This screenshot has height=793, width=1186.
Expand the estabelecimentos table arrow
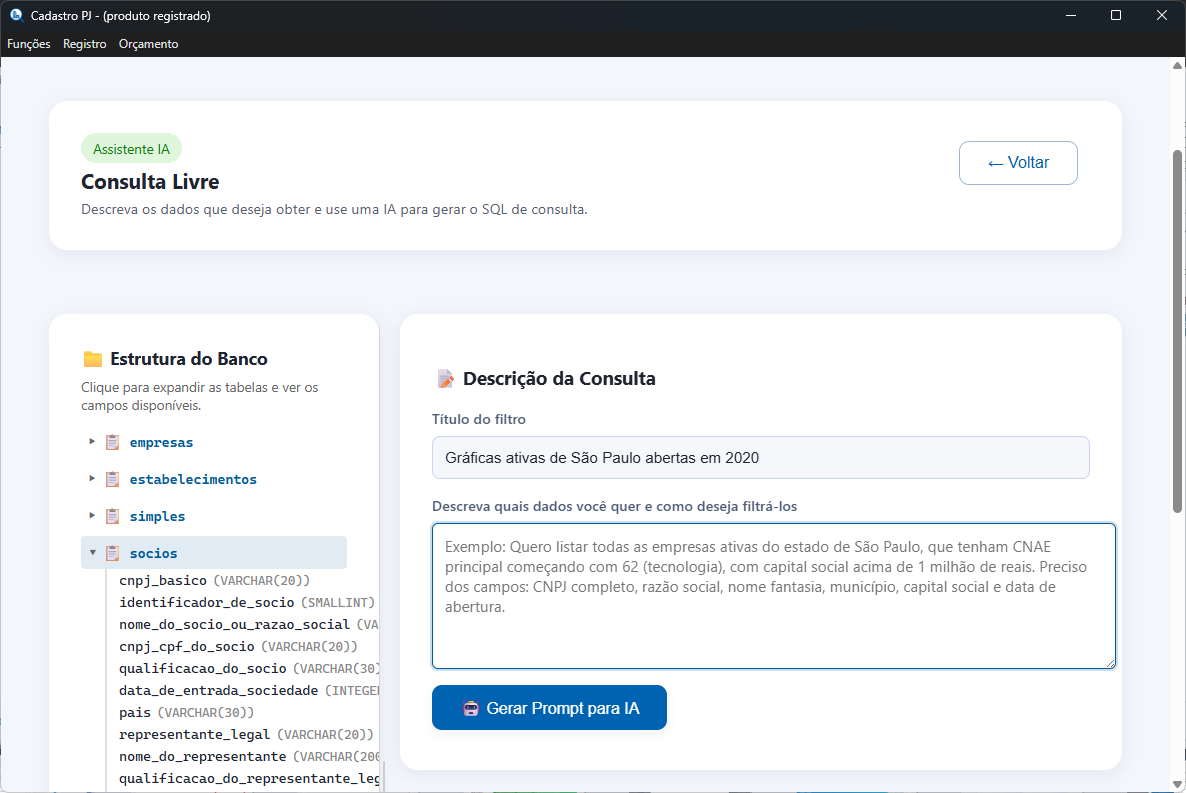pyautogui.click(x=92, y=478)
